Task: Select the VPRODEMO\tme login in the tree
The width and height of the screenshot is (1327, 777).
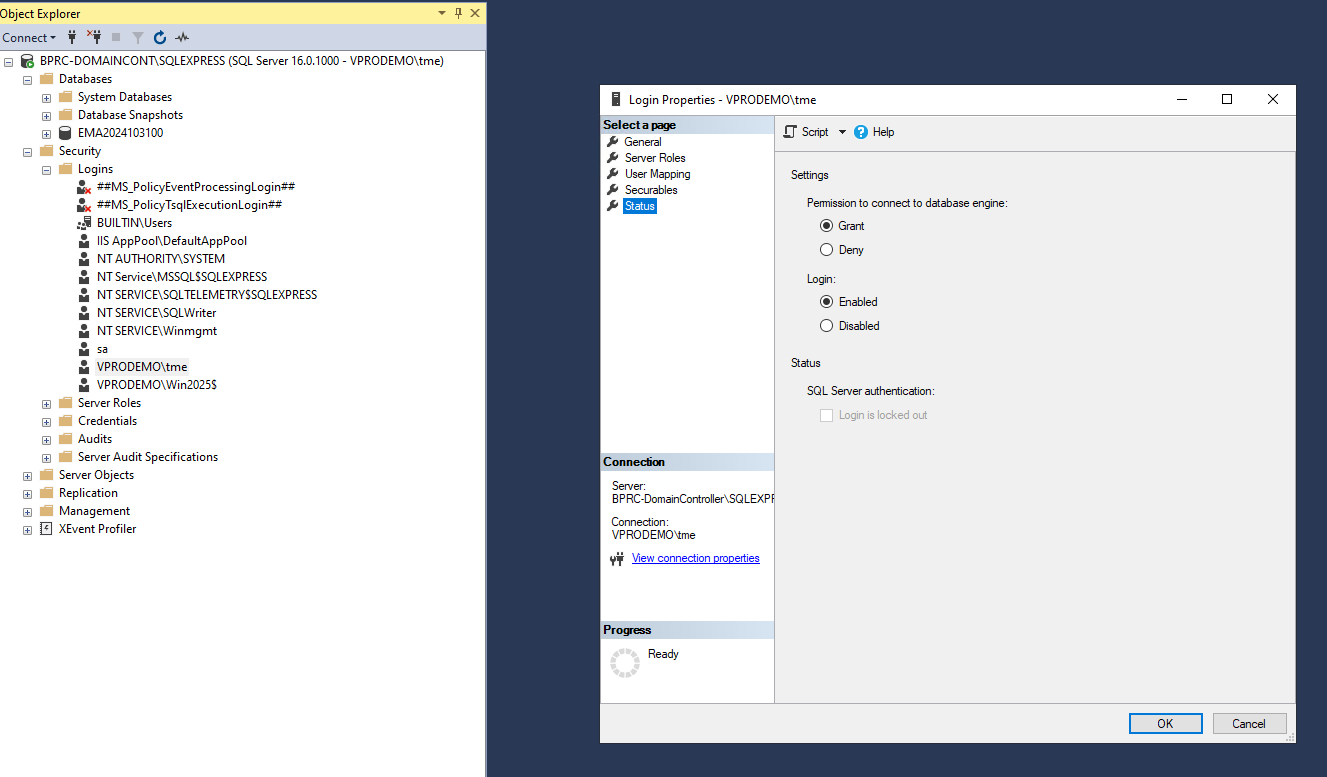Action: point(140,366)
